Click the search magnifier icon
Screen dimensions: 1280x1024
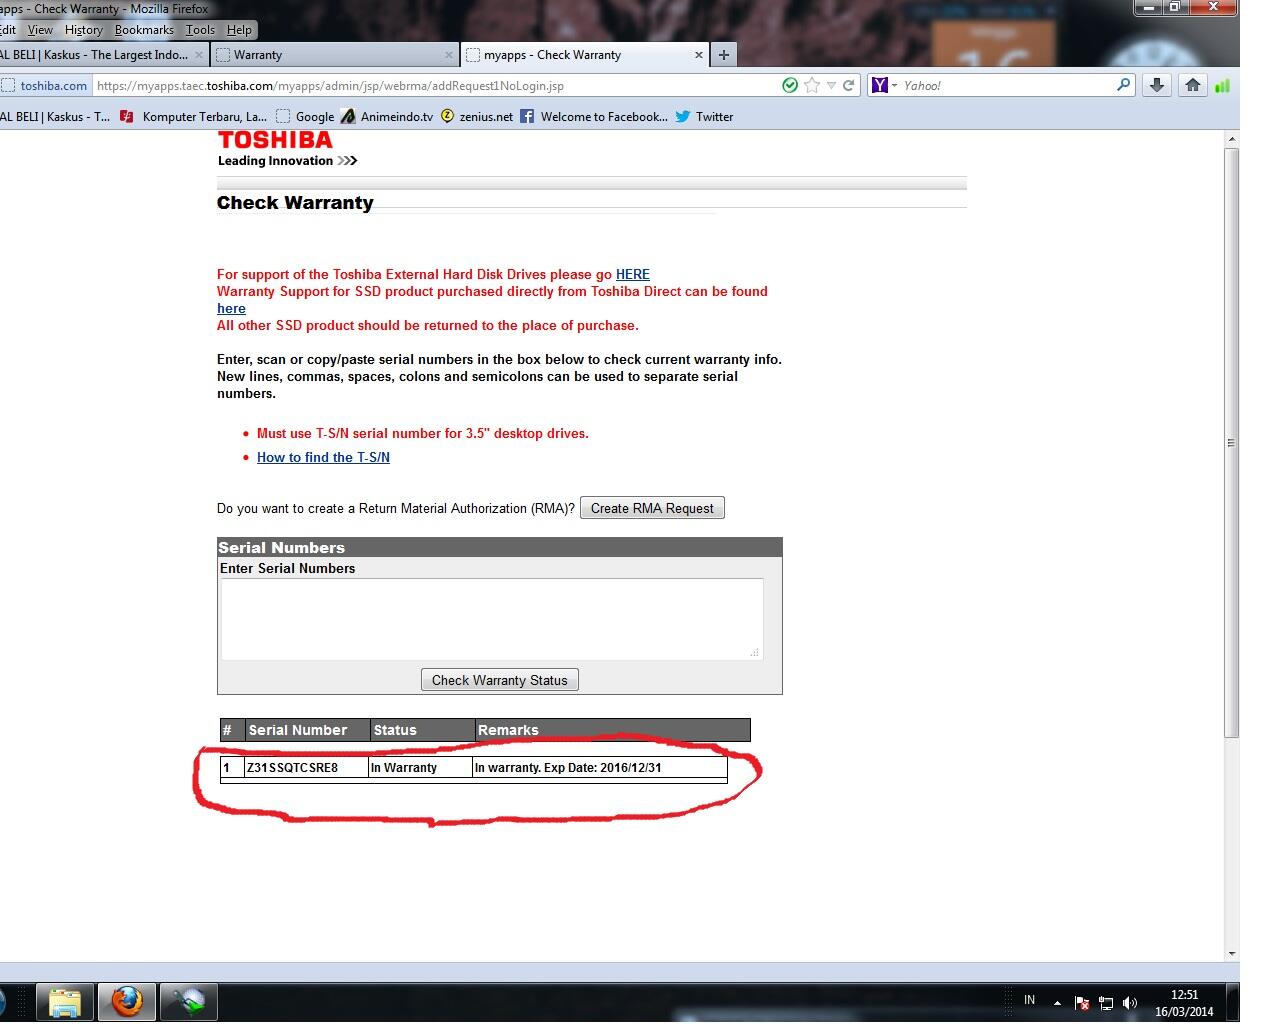pyautogui.click(x=1123, y=86)
